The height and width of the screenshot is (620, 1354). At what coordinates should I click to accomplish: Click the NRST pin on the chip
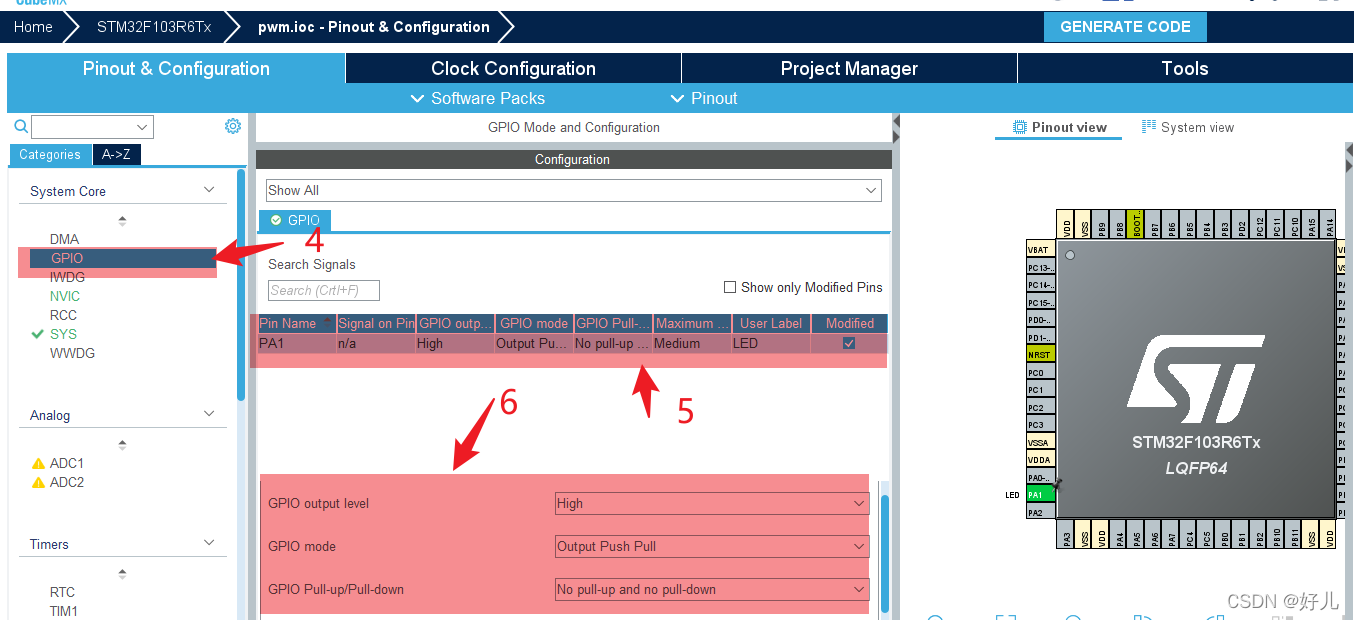(1041, 354)
